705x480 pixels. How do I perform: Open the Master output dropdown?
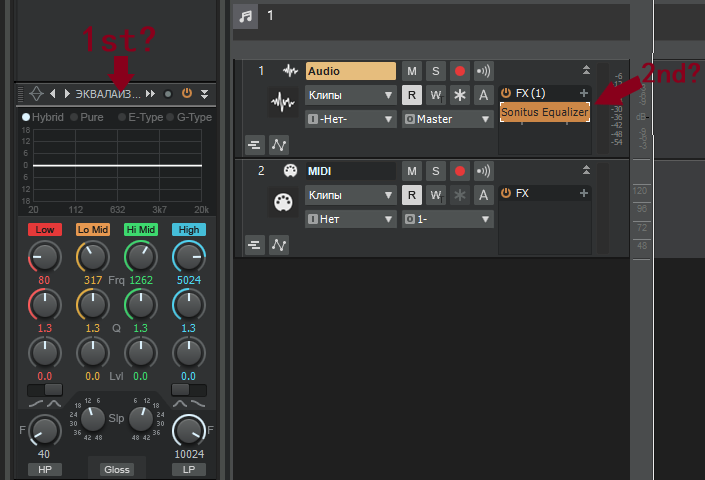coord(447,119)
